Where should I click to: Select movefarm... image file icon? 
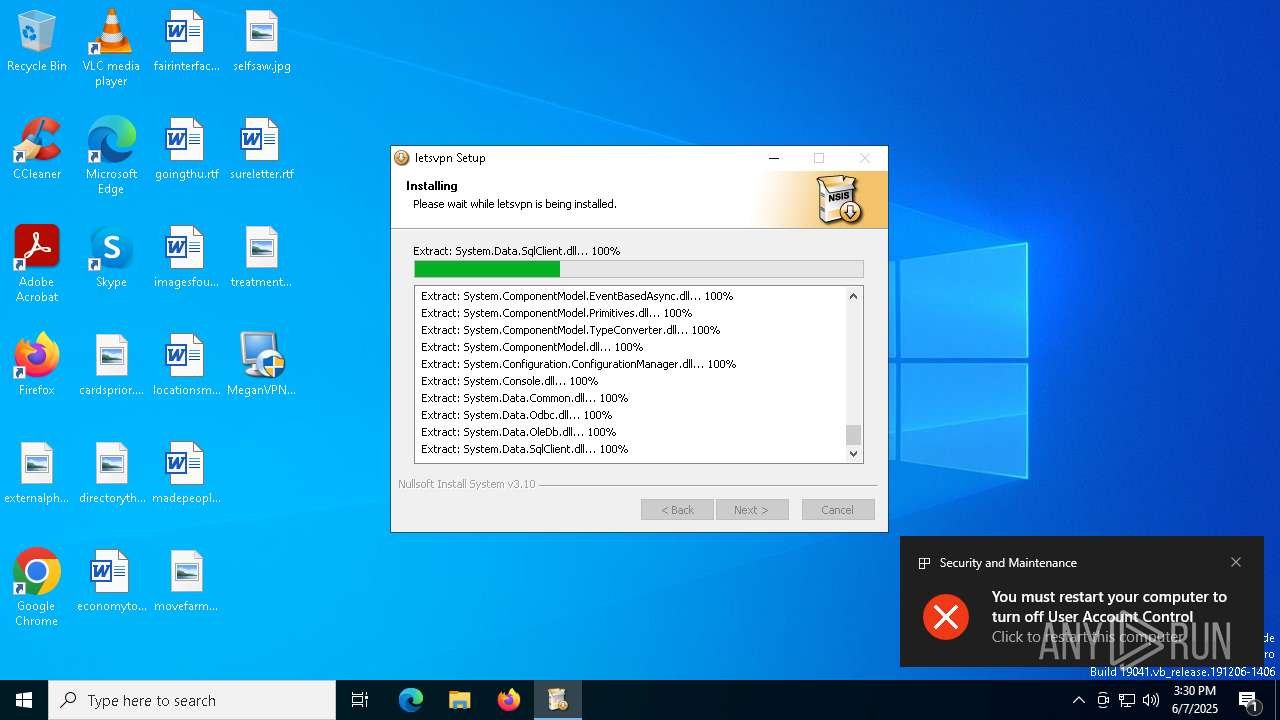(x=186, y=582)
